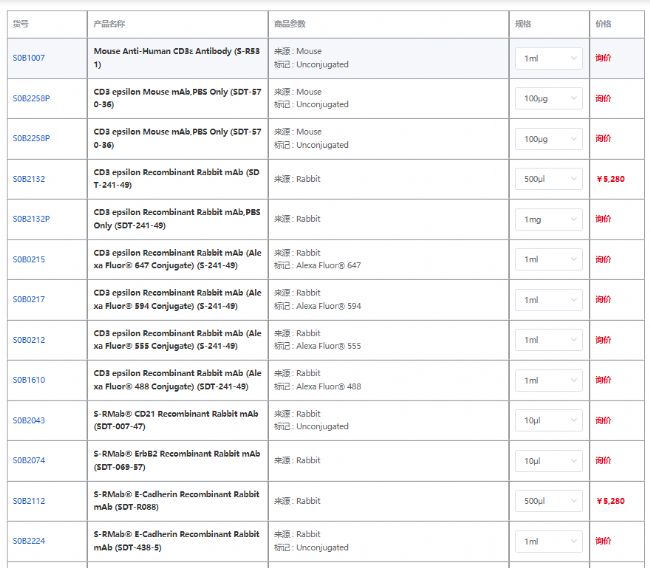Image resolution: width=650 pixels, height=568 pixels.
Task: Click 询价 in the S0B2074 row
Action: point(603,460)
